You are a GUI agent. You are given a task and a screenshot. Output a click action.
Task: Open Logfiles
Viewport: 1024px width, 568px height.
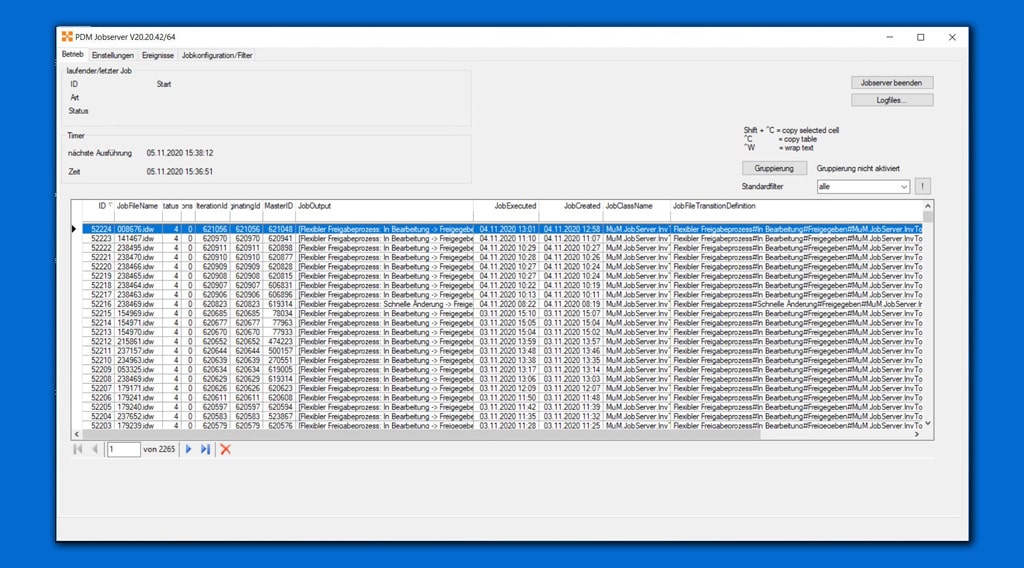[892, 100]
